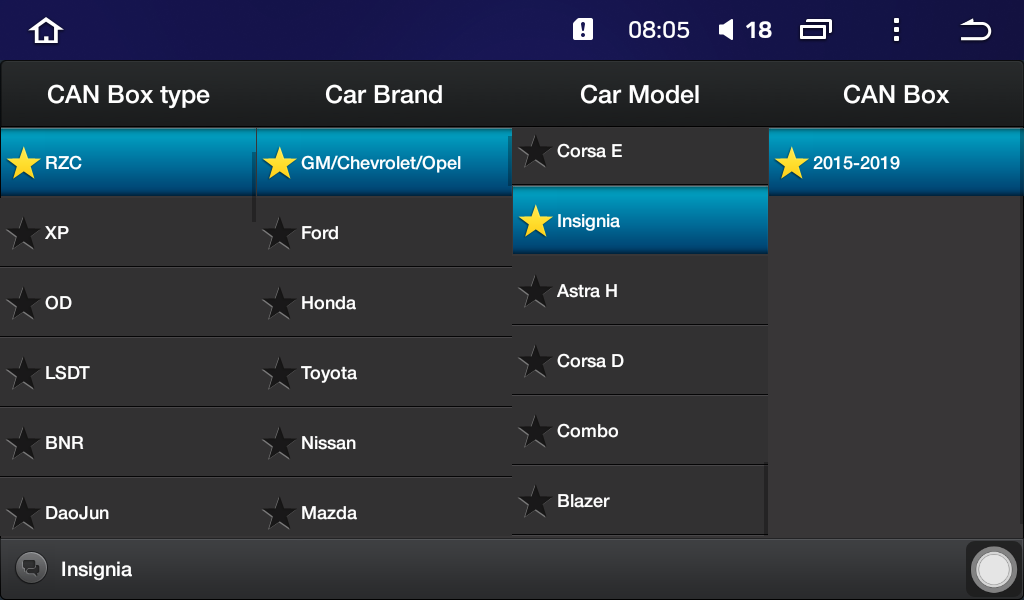The width and height of the screenshot is (1024, 600).
Task: Select the Car Brand column header
Action: point(384,95)
